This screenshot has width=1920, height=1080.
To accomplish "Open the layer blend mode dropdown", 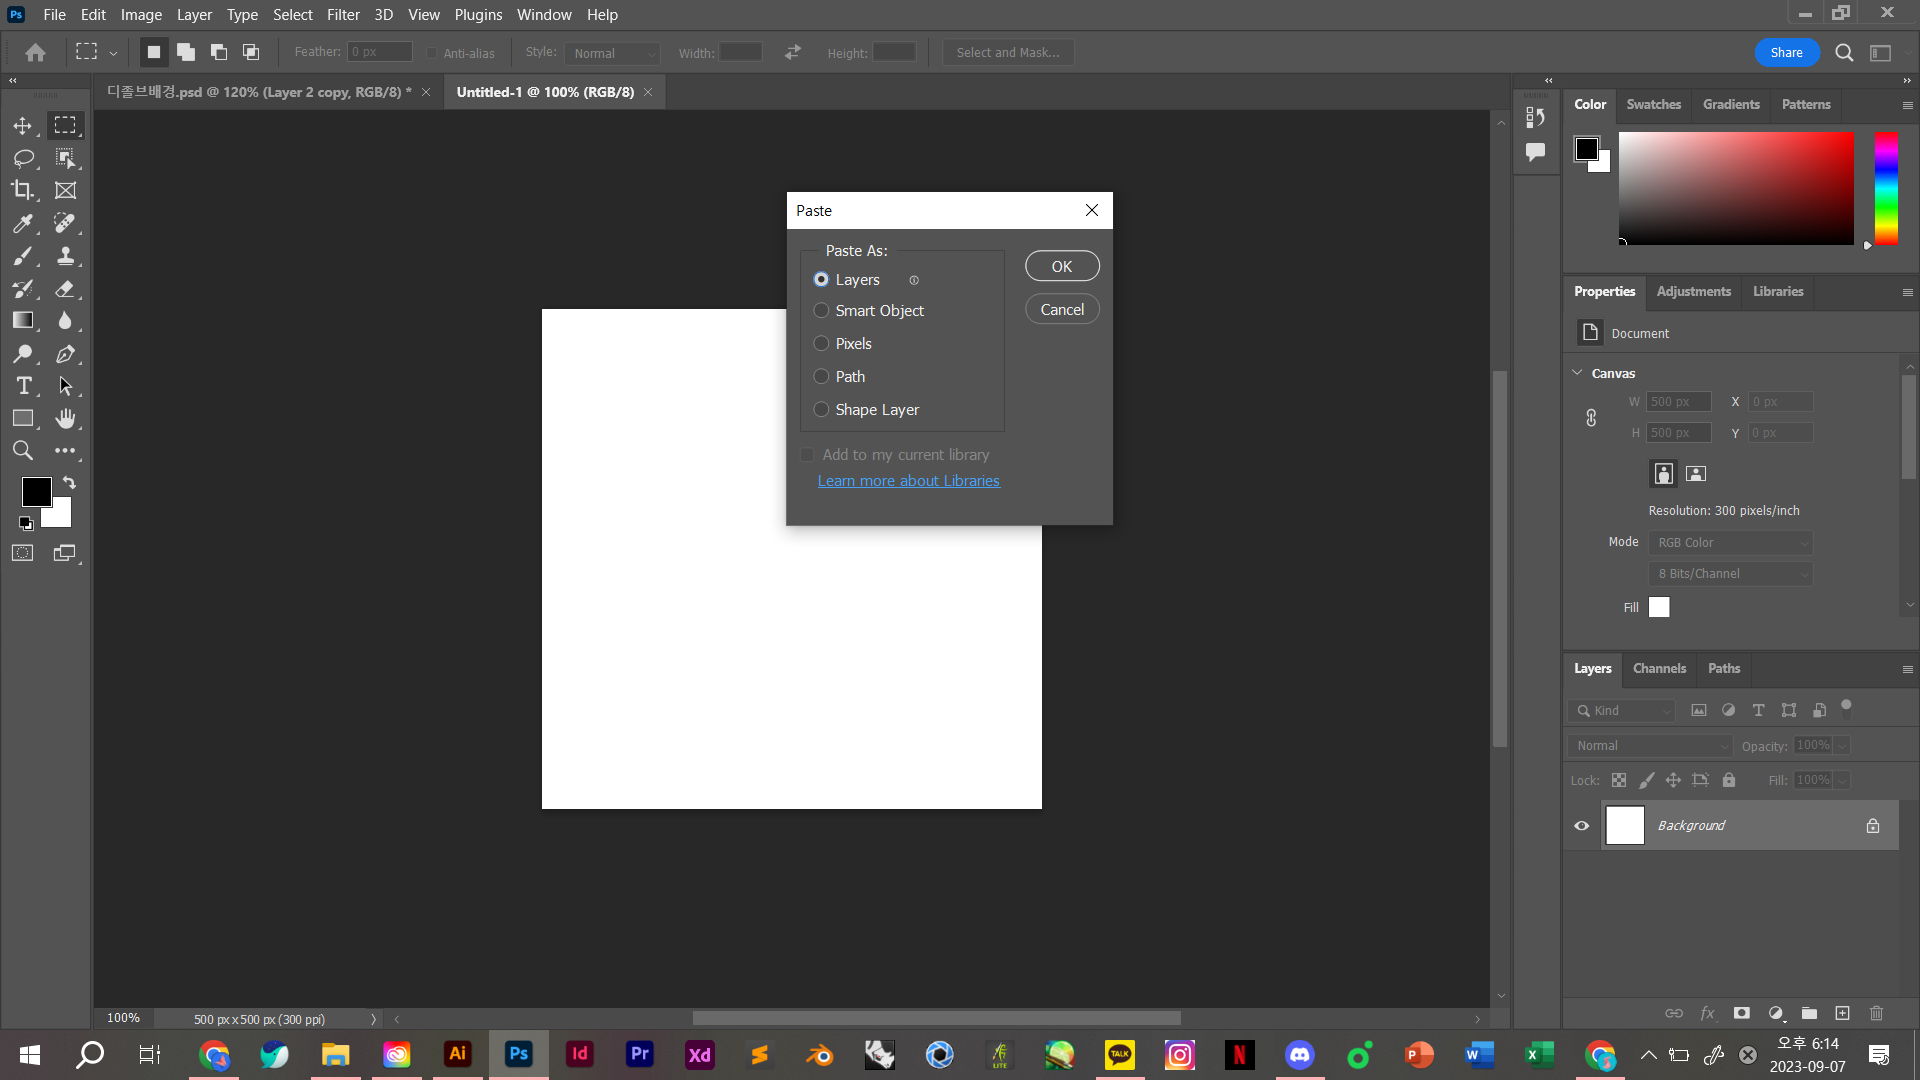I will (1648, 745).
